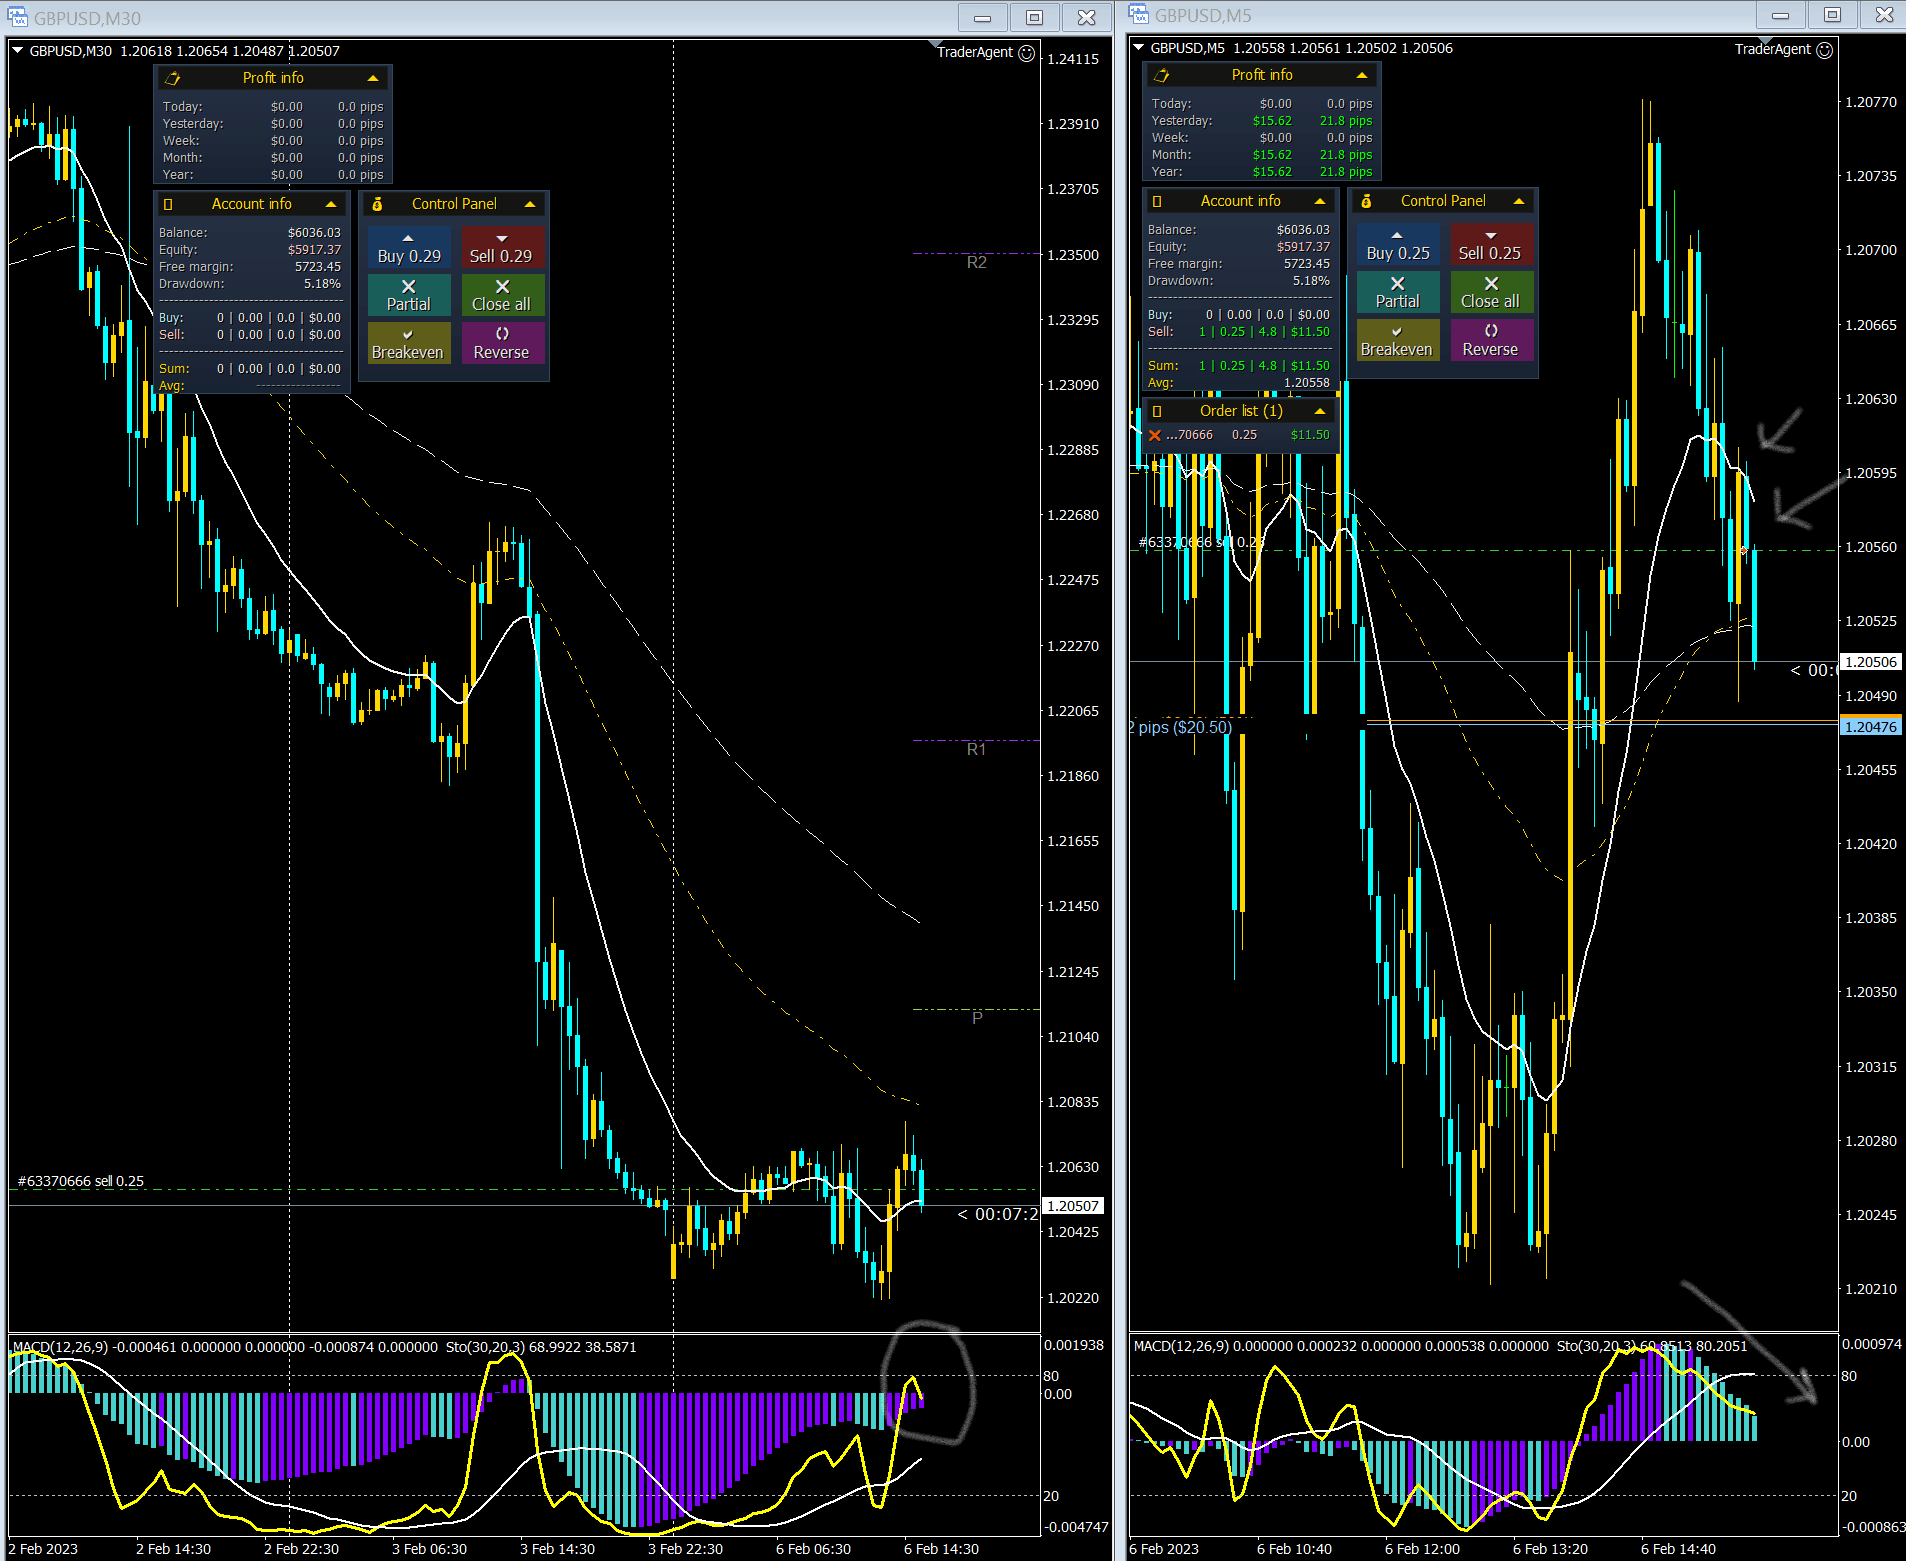Click Close all in M5 Control Panel

point(1491,292)
